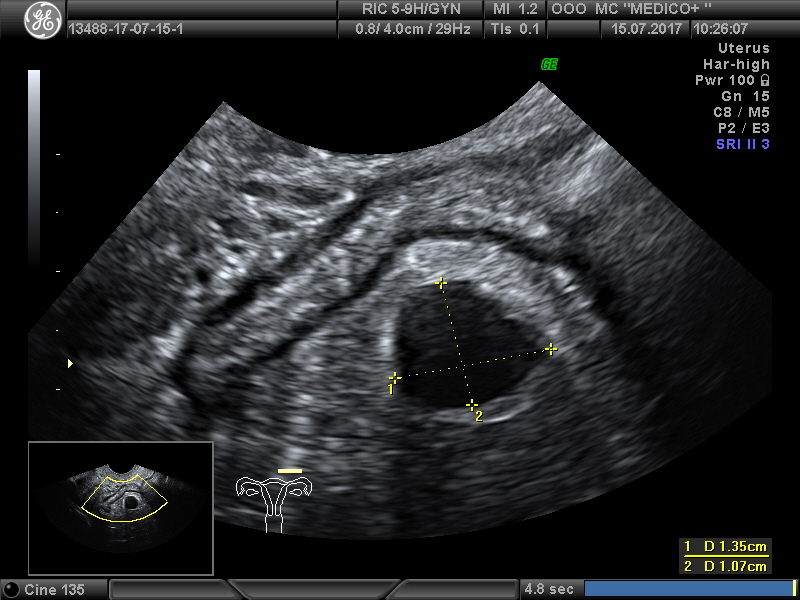This screenshot has width=800, height=600.
Task: Click the grayscale map bar
Action: [34, 167]
